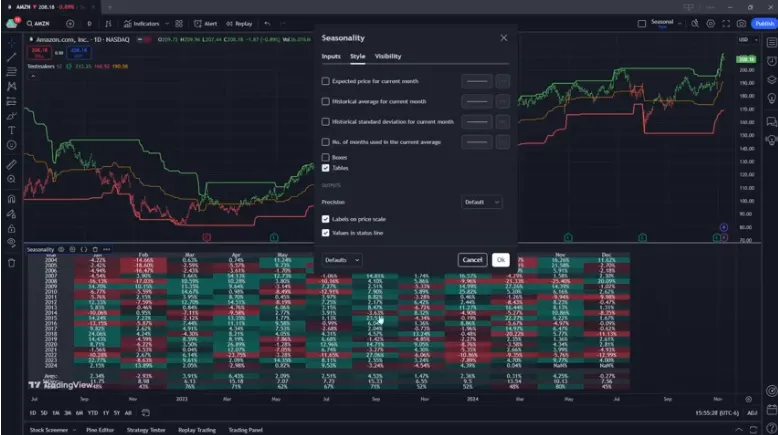Hide the Seasonality indicator with eye icon
Viewport: 778px width, 435px height.
pos(61,249)
